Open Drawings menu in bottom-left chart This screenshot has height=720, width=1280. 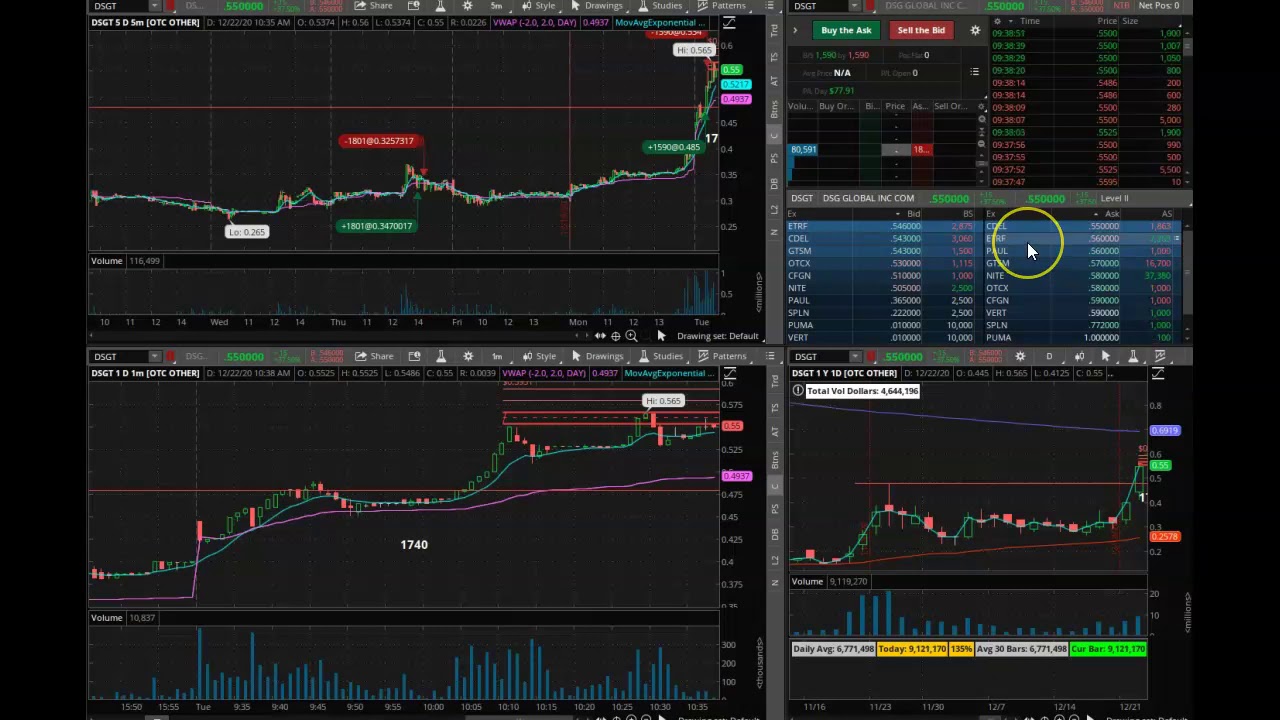click(x=598, y=356)
